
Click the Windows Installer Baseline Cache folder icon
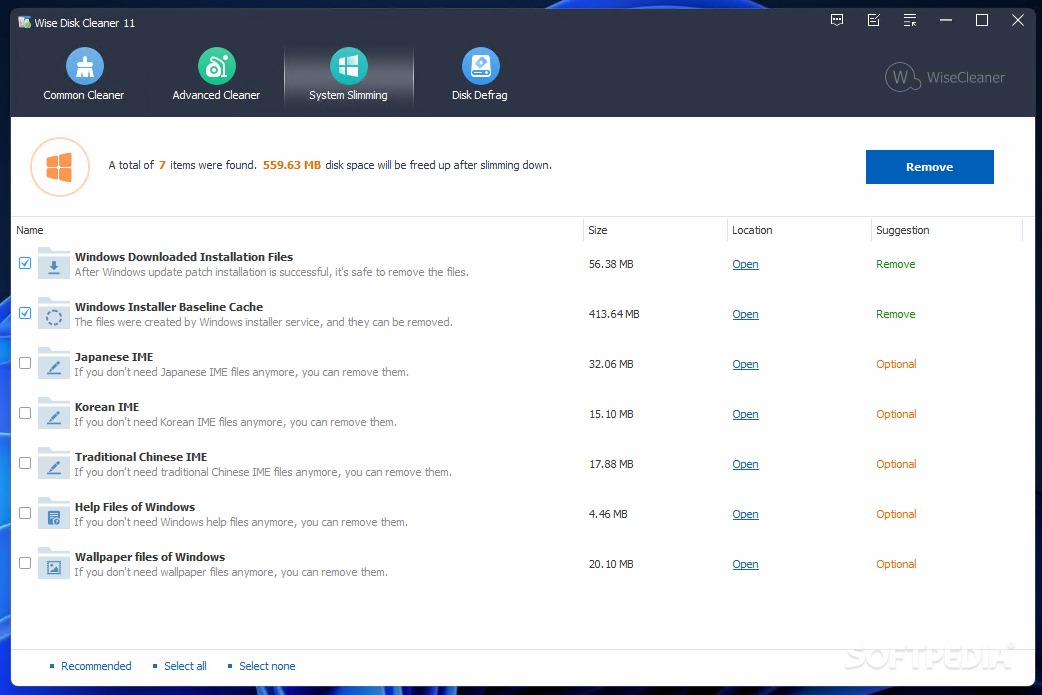[54, 314]
